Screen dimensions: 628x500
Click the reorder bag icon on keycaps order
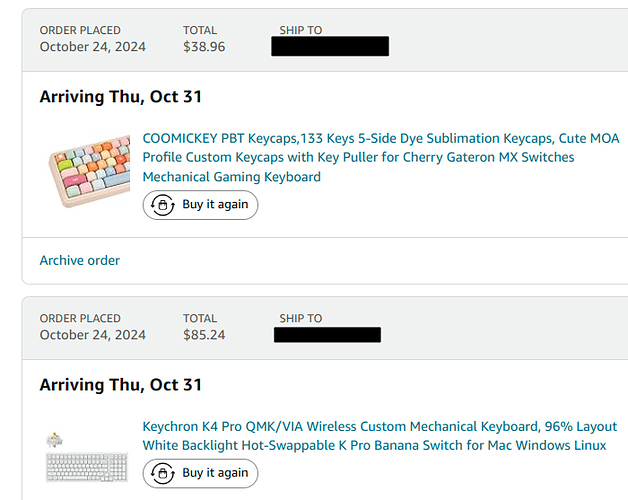(163, 205)
